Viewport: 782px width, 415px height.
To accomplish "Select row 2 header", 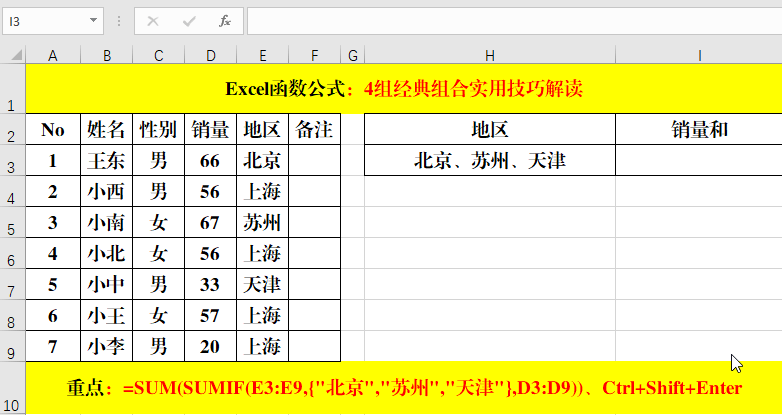I will tap(13, 129).
